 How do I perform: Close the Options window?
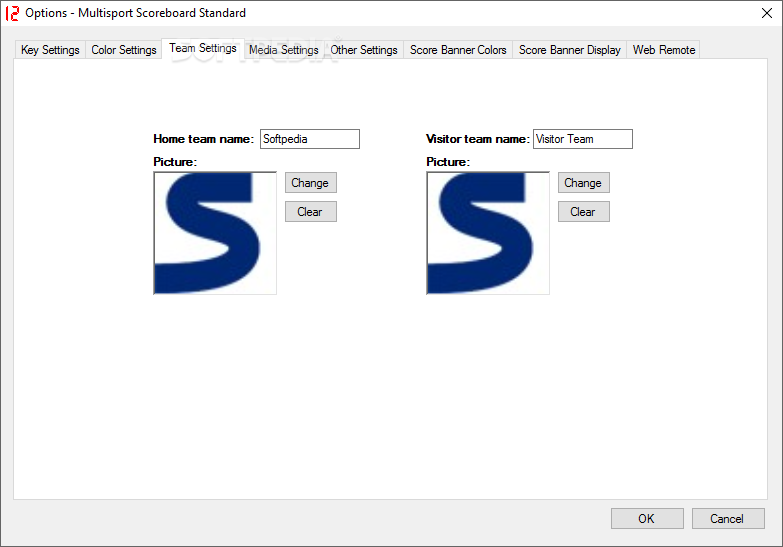coord(767,13)
